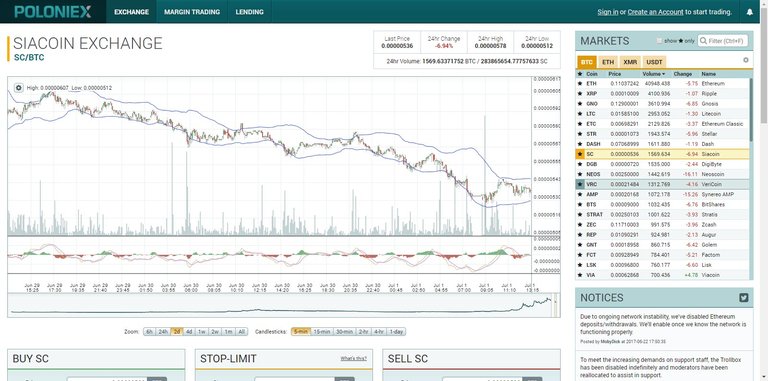Open the Margin Trading tab
Viewport: 768px width, 381px height.
coord(192,12)
